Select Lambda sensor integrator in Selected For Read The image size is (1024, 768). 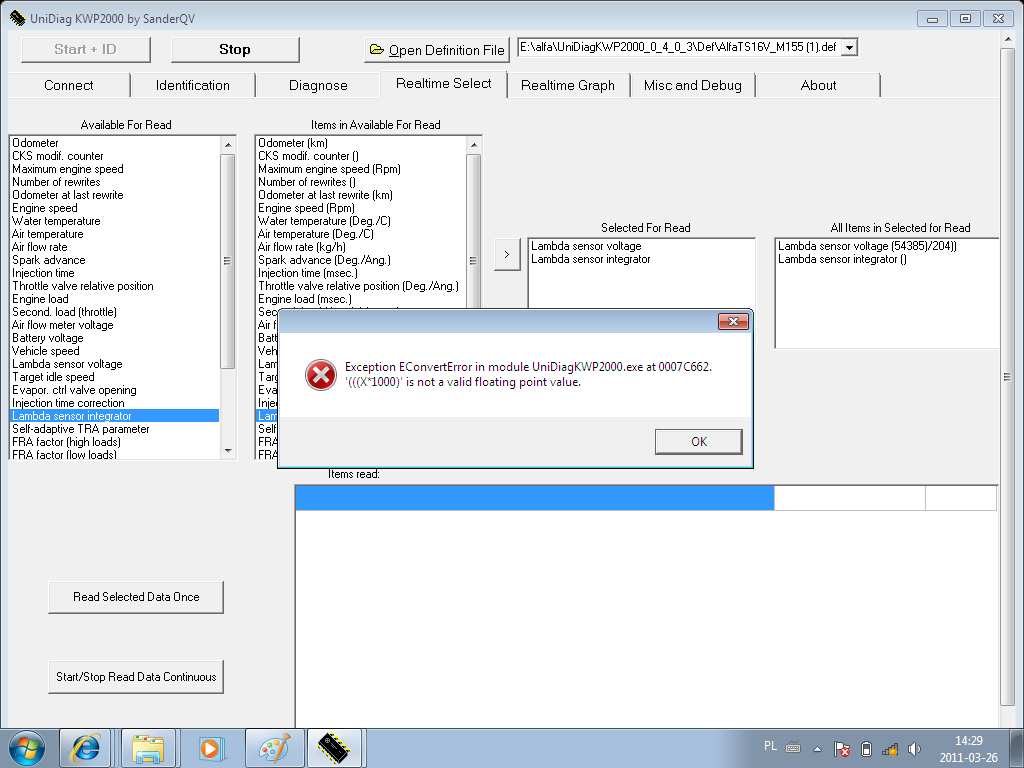pos(641,259)
